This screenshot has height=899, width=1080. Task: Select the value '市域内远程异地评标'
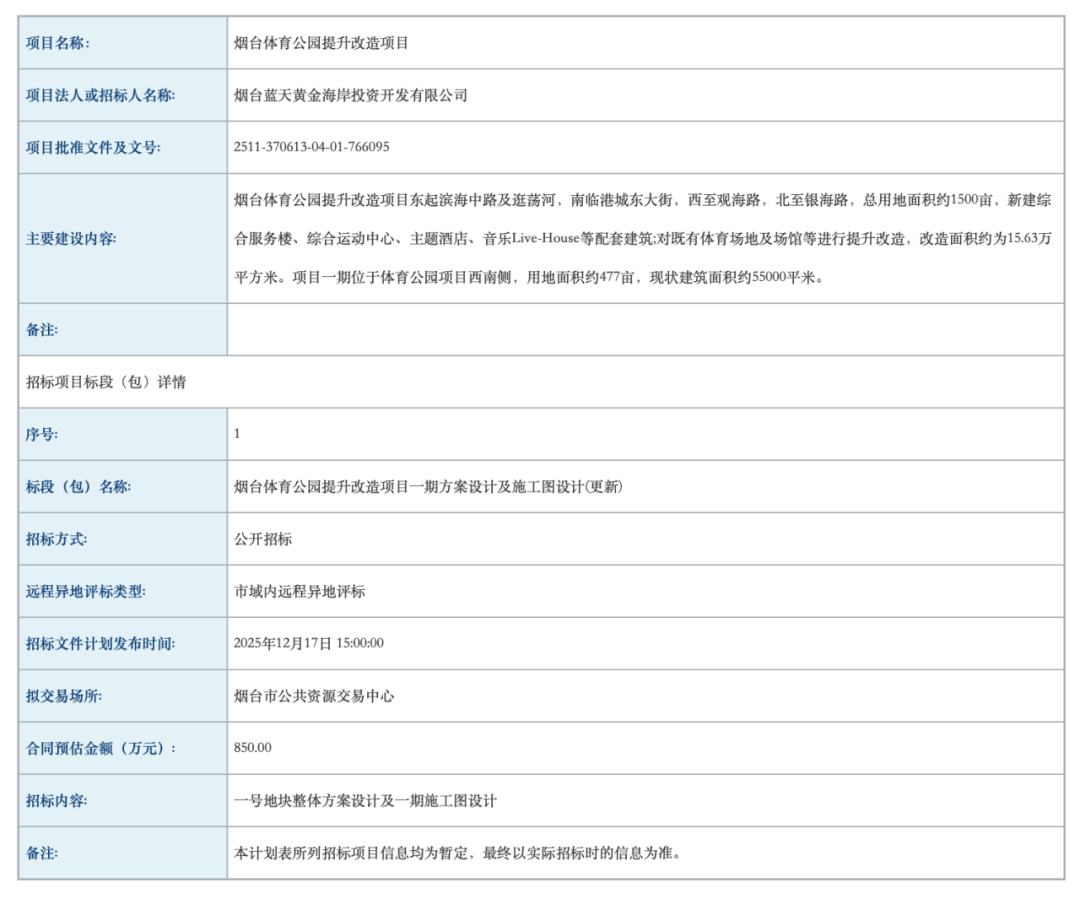point(300,591)
